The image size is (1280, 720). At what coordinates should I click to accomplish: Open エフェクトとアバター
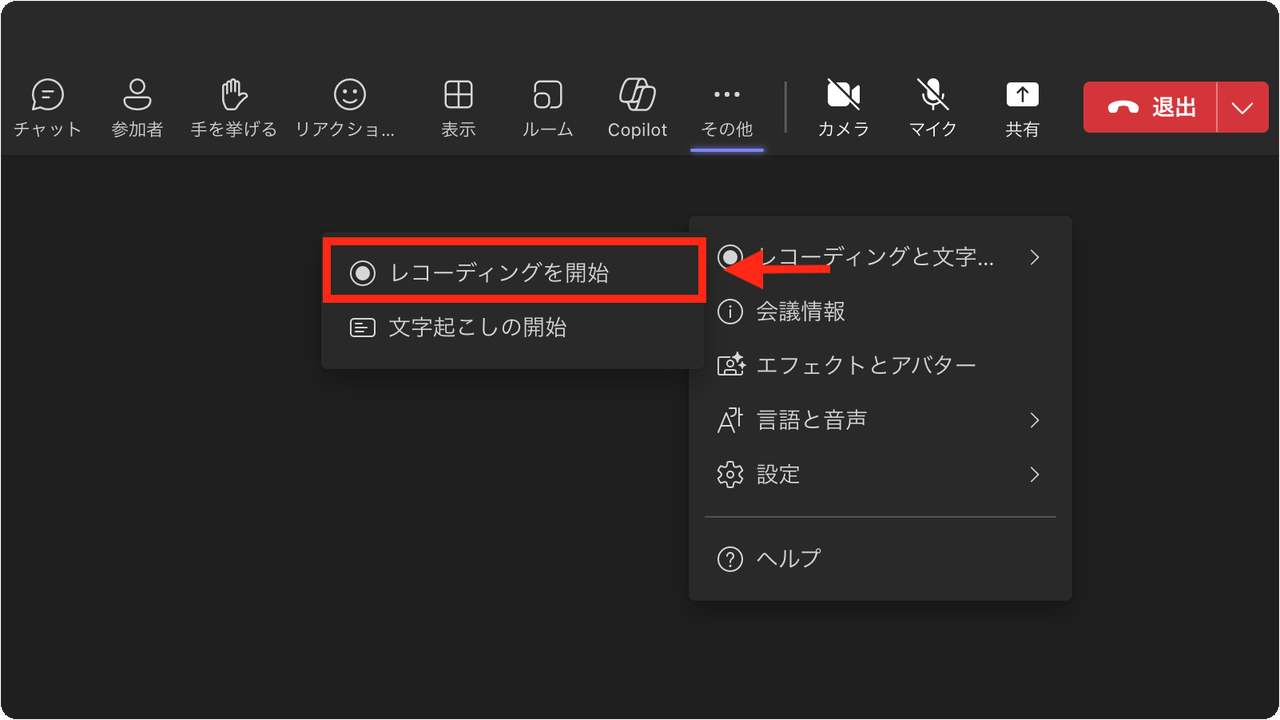pyautogui.click(x=880, y=365)
